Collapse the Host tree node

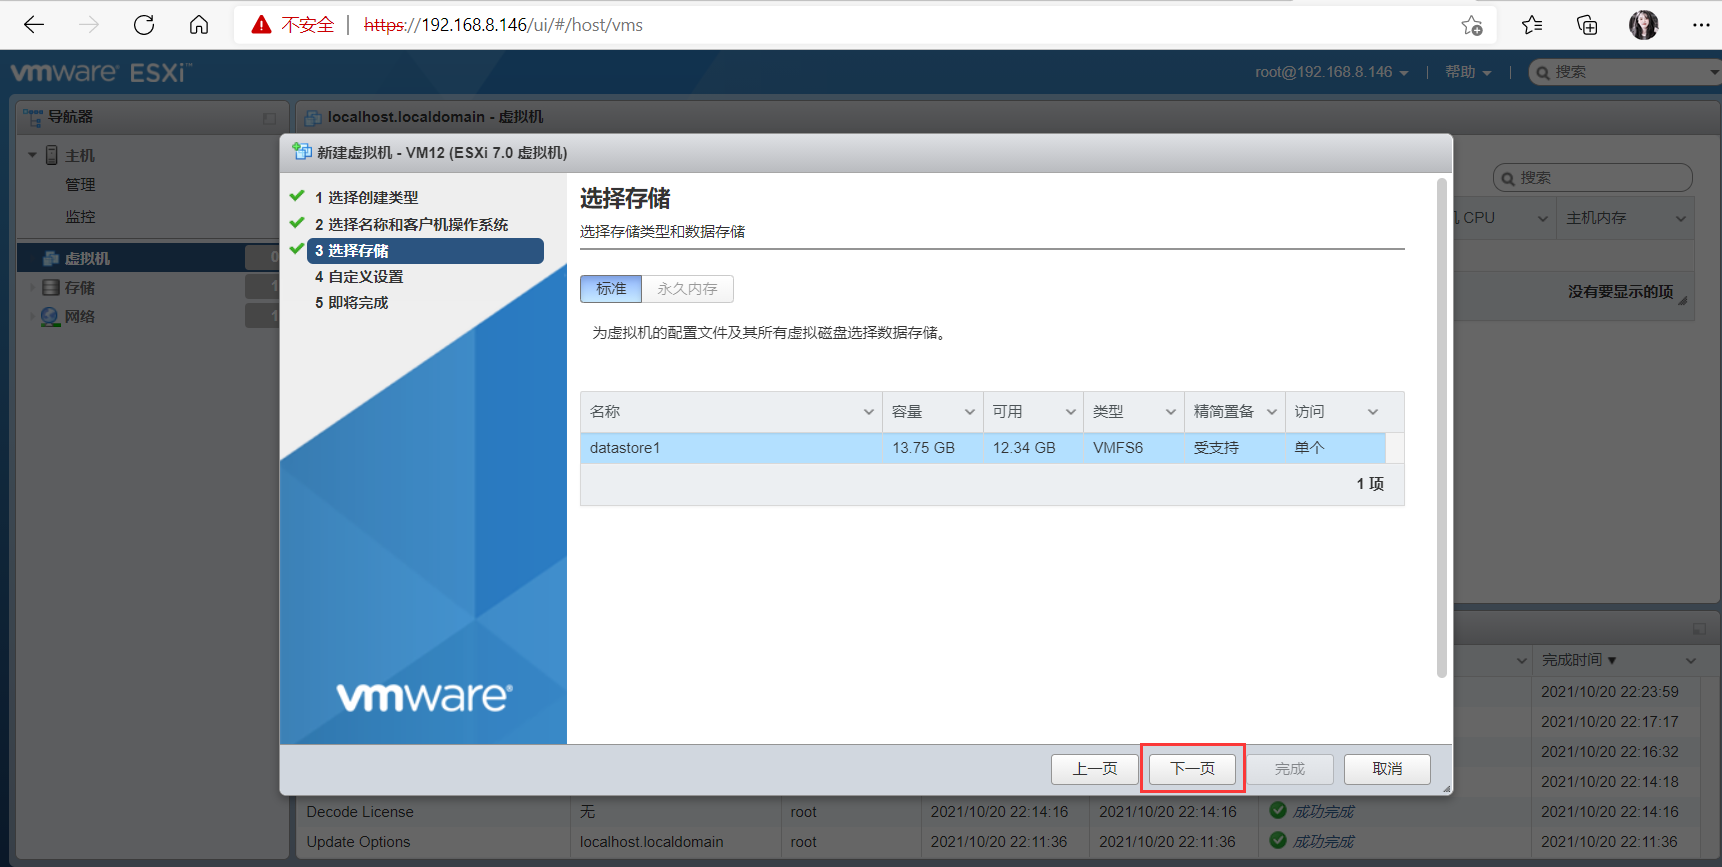click(x=32, y=155)
